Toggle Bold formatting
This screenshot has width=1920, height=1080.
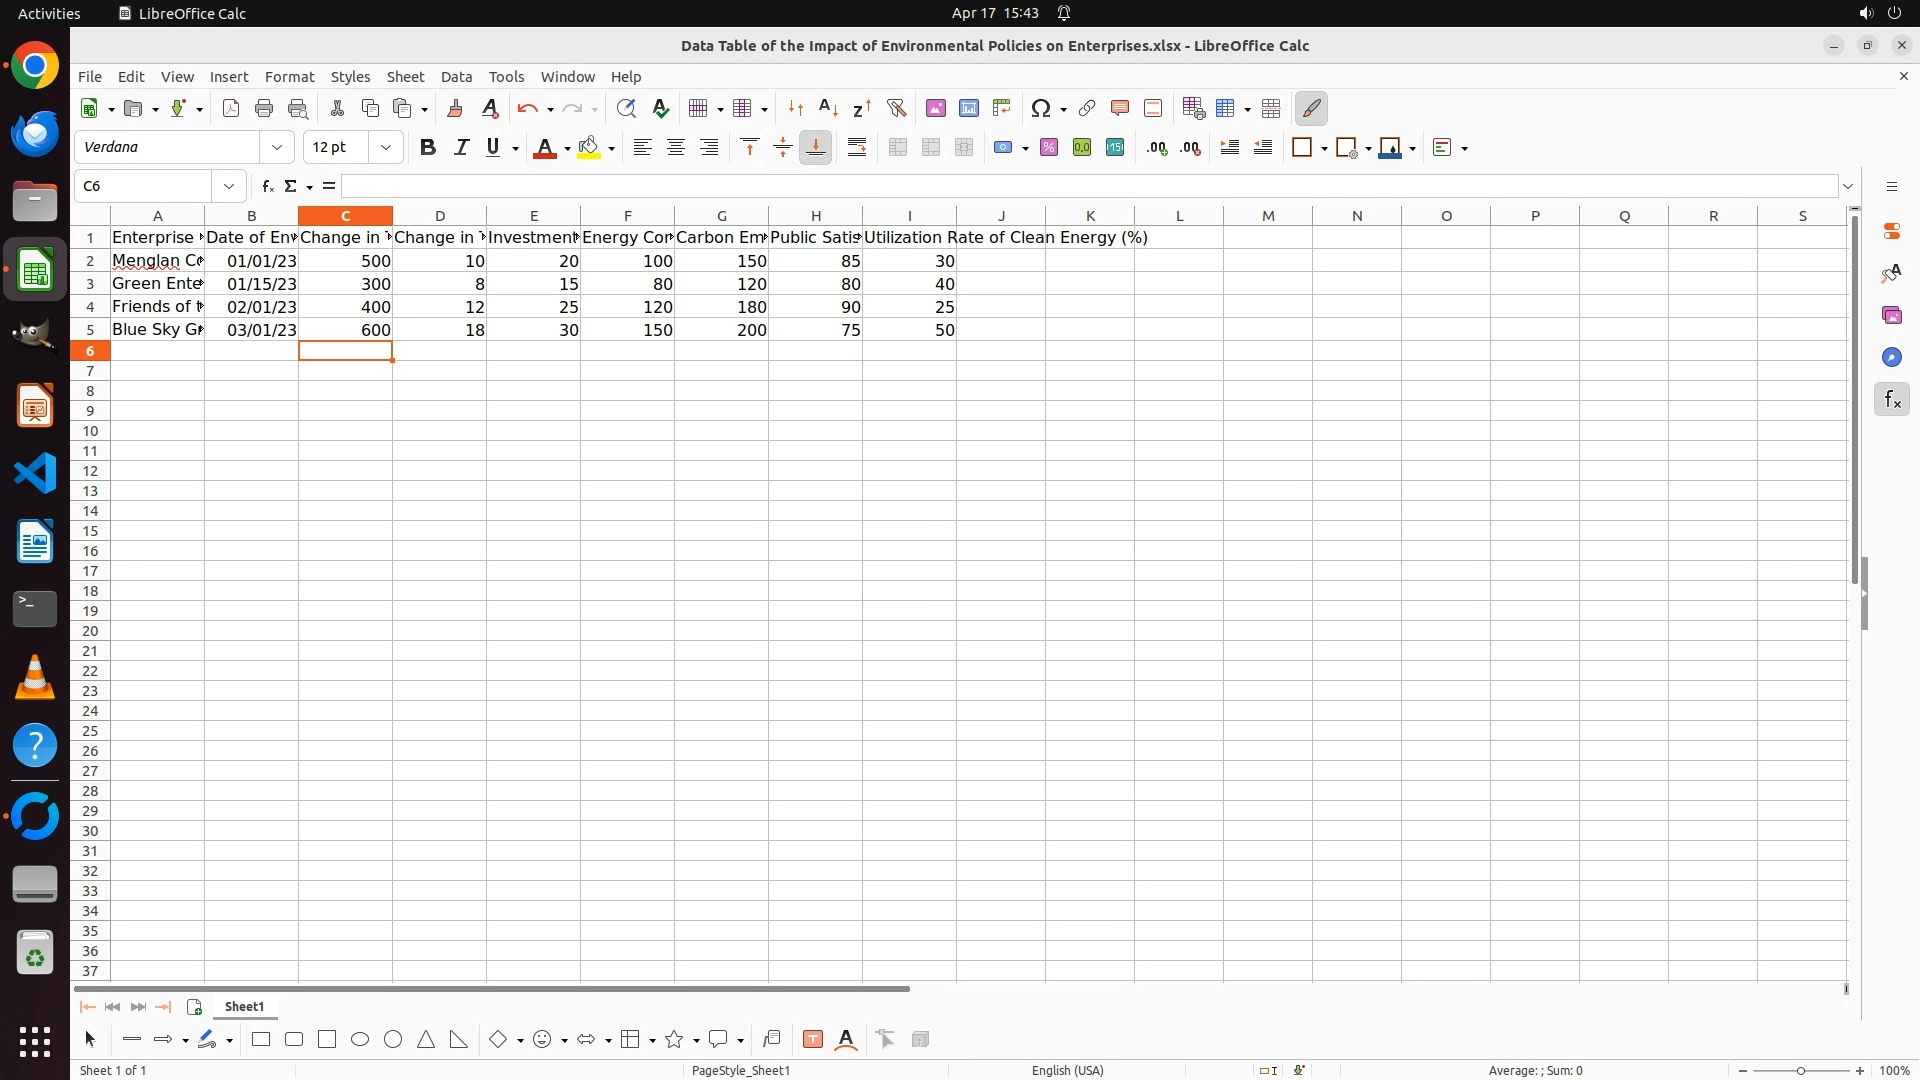[428, 147]
